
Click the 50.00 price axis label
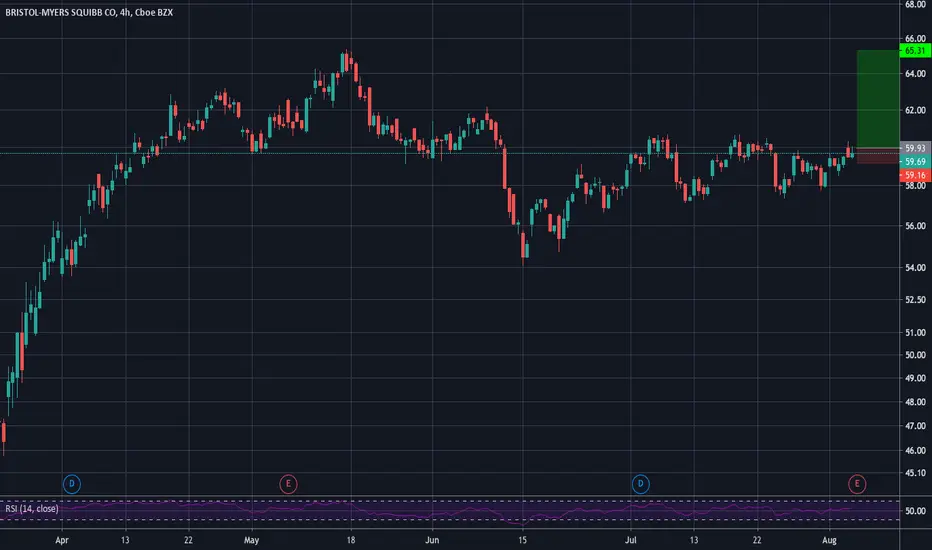point(915,355)
